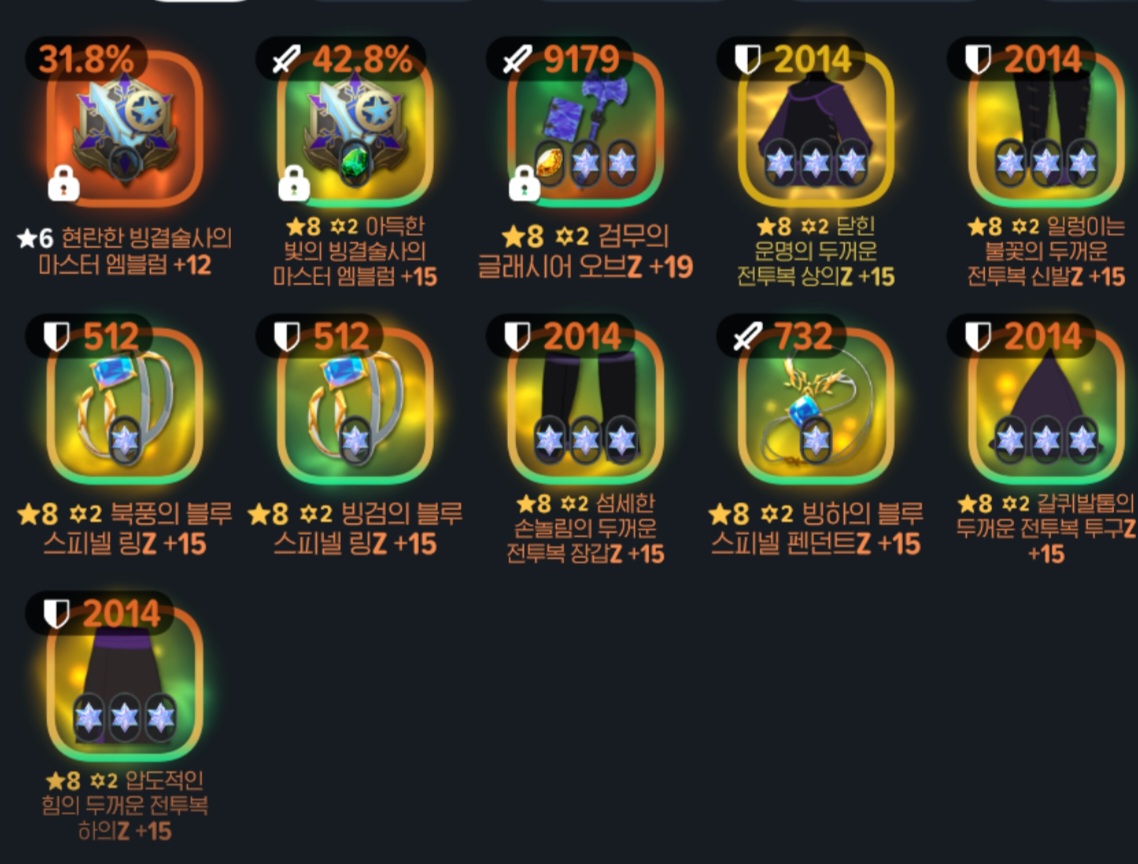Click the snowflake gem on the pendant
Image resolution: width=1138 pixels, height=864 pixels.
click(x=816, y=440)
